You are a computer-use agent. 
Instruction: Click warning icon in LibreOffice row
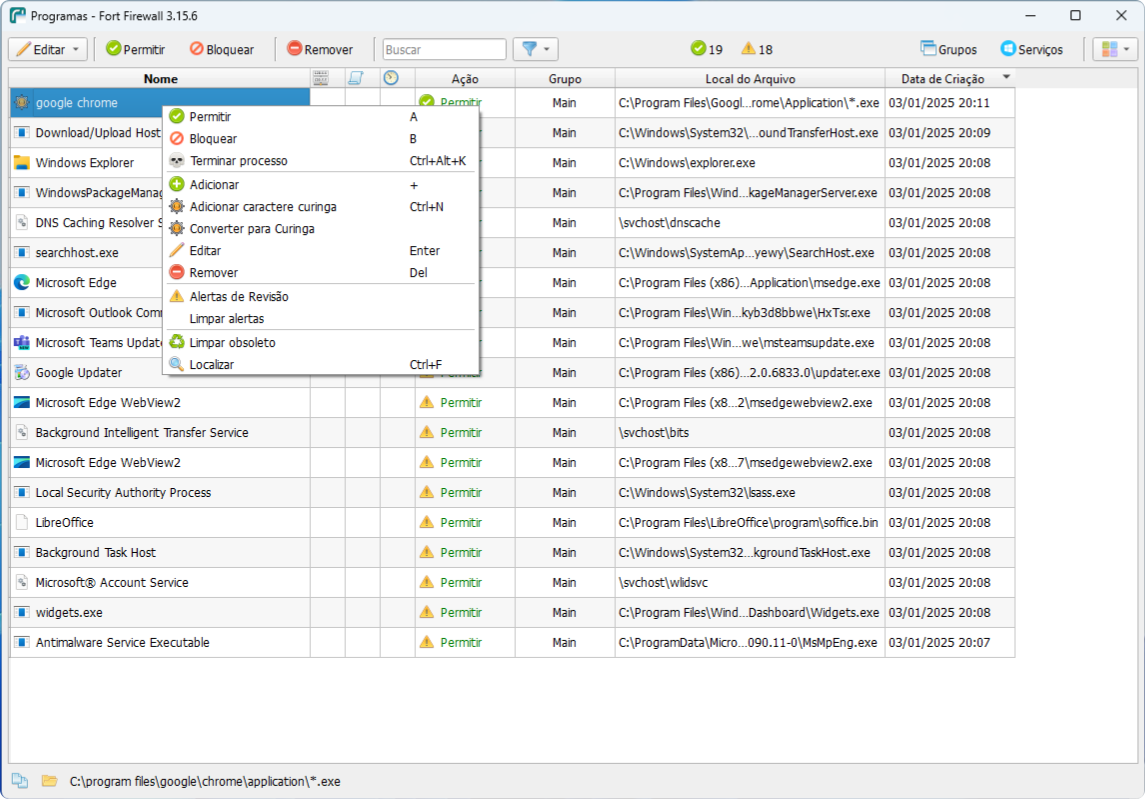(x=426, y=522)
